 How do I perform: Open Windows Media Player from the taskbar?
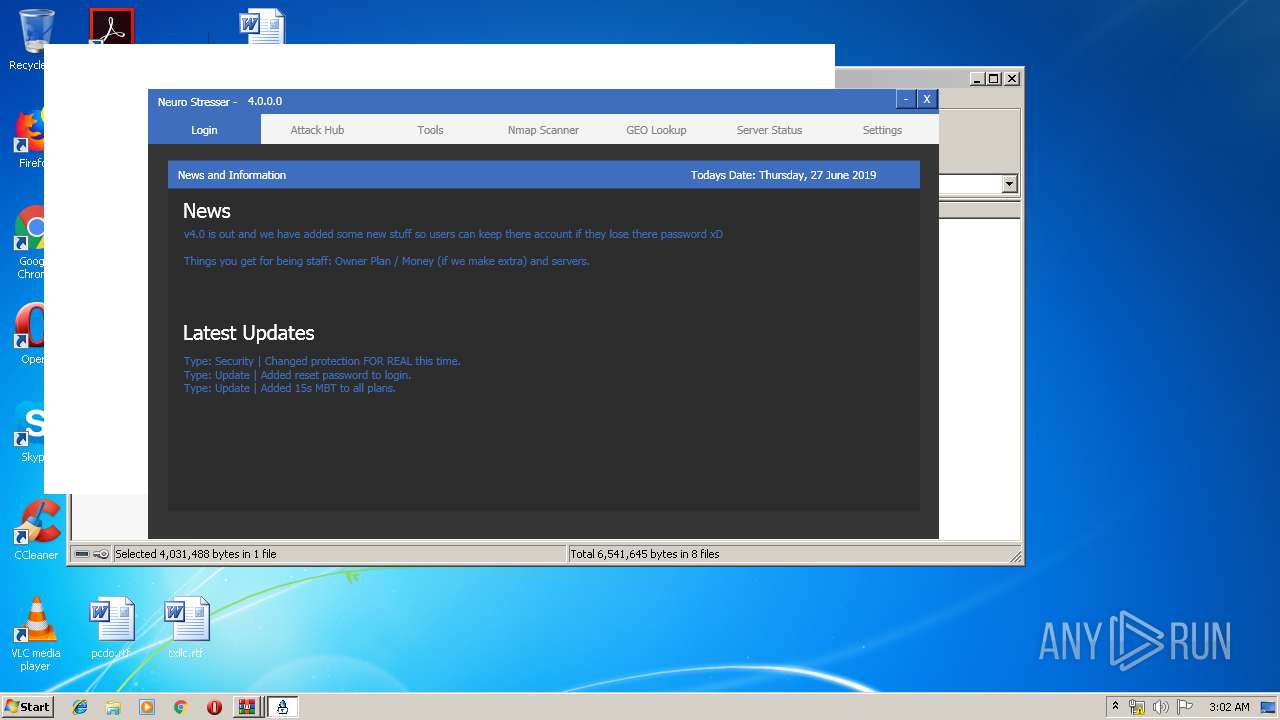pyautogui.click(x=147, y=707)
